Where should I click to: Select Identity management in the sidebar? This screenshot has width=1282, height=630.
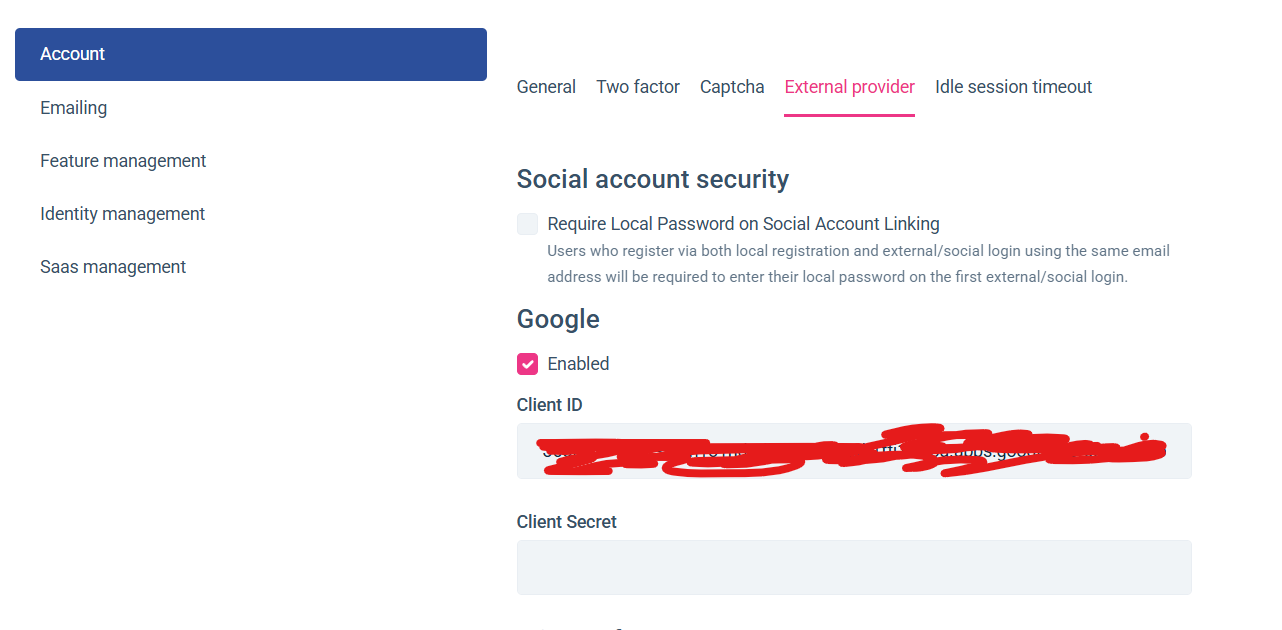(x=122, y=214)
